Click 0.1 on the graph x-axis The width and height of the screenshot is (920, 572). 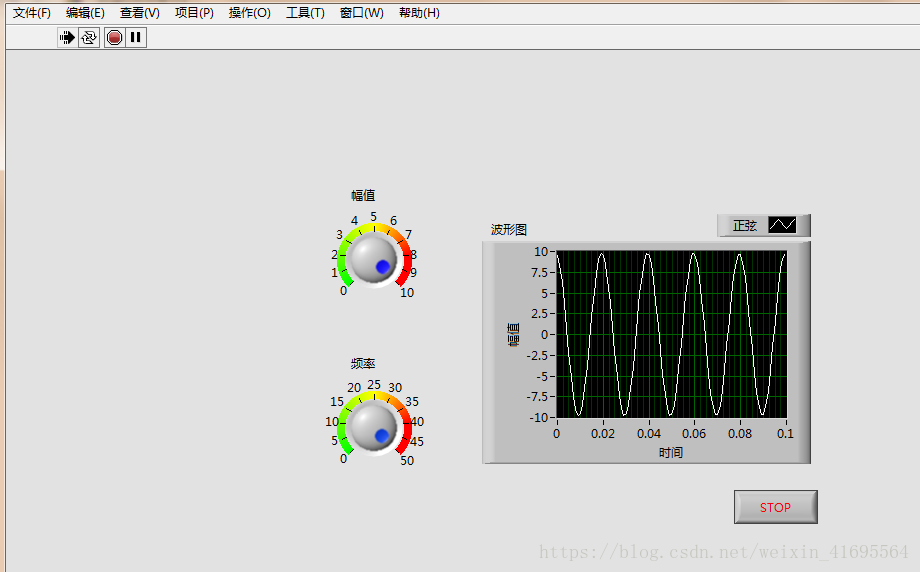(785, 434)
